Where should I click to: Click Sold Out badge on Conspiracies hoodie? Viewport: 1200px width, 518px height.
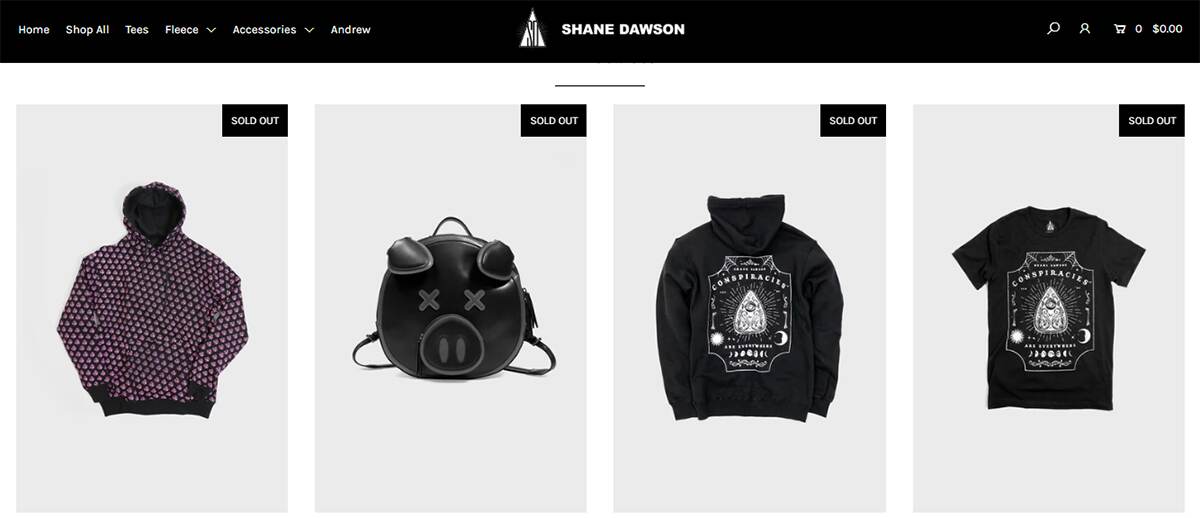[853, 121]
